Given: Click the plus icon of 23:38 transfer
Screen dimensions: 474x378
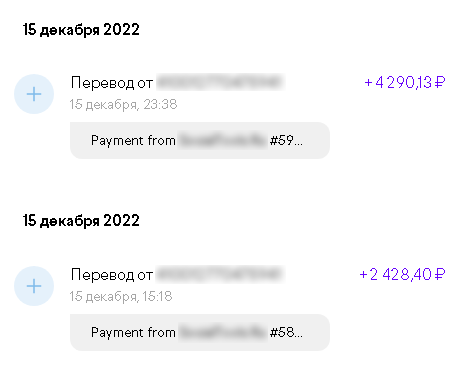Looking at the screenshot, I should pyautogui.click(x=34, y=94).
